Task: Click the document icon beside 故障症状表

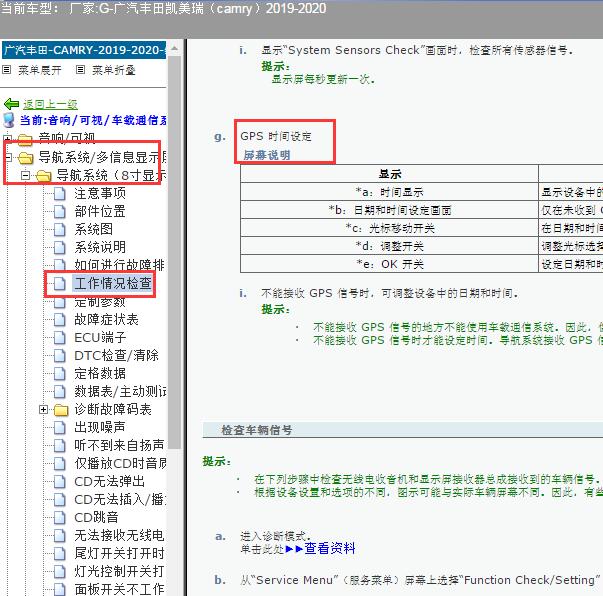Action: click(x=60, y=320)
